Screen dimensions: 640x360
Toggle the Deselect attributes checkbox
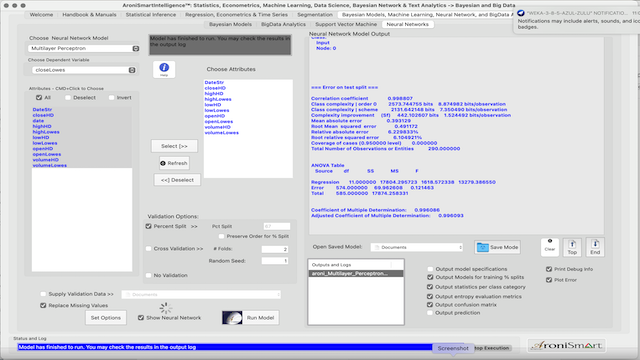[x=68, y=98]
